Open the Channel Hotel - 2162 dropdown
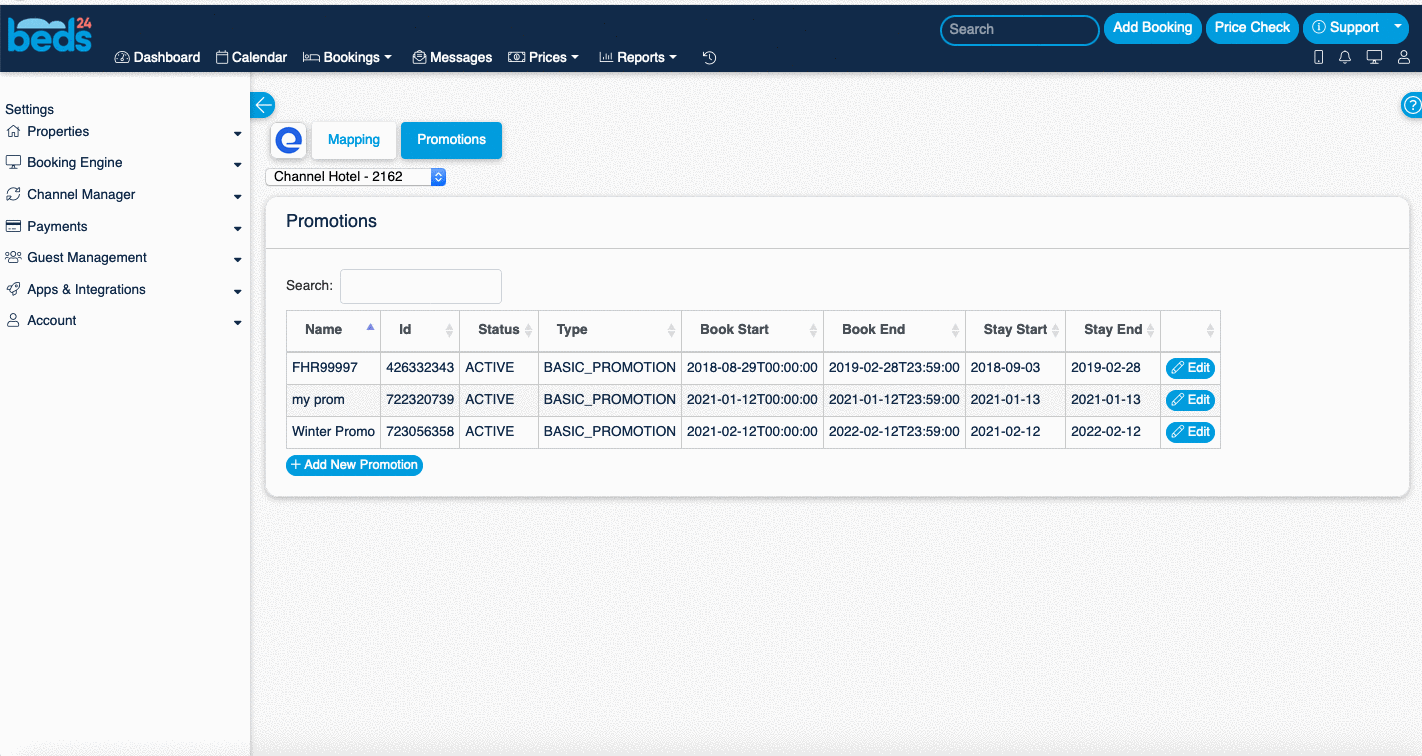The height and width of the screenshot is (756, 1422). pos(355,177)
